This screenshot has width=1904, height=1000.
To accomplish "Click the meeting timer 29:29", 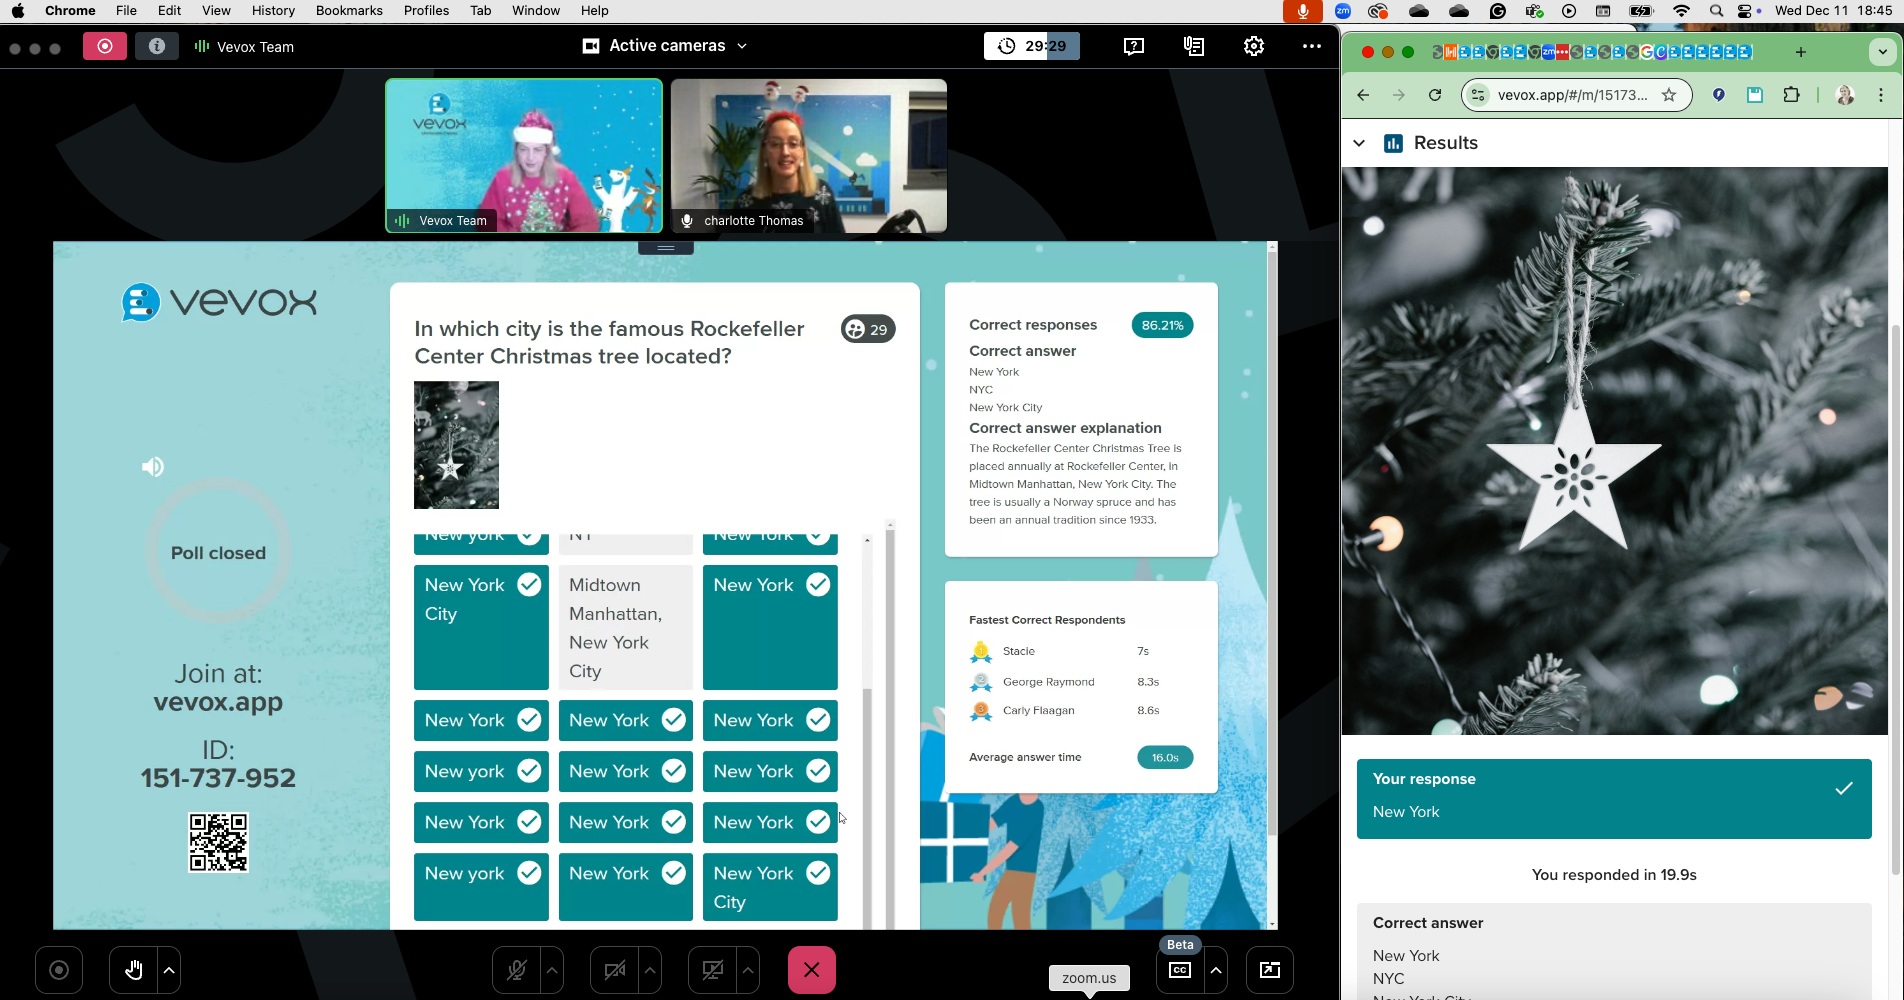I will (1032, 46).
